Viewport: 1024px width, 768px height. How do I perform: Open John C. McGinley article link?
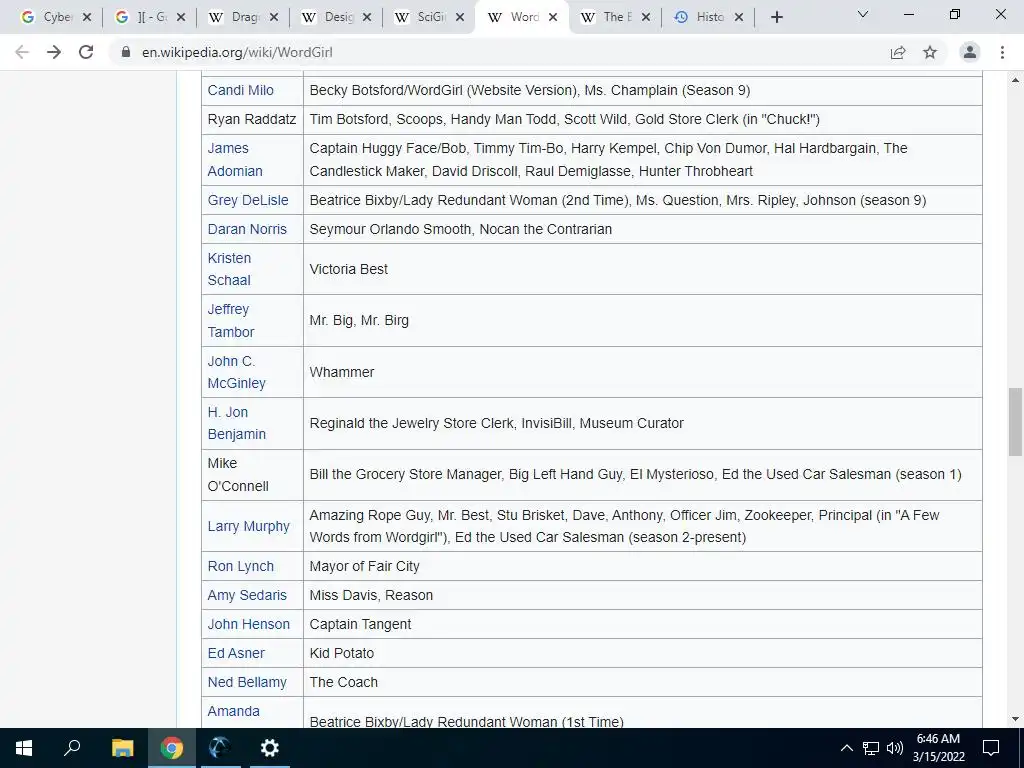236,372
